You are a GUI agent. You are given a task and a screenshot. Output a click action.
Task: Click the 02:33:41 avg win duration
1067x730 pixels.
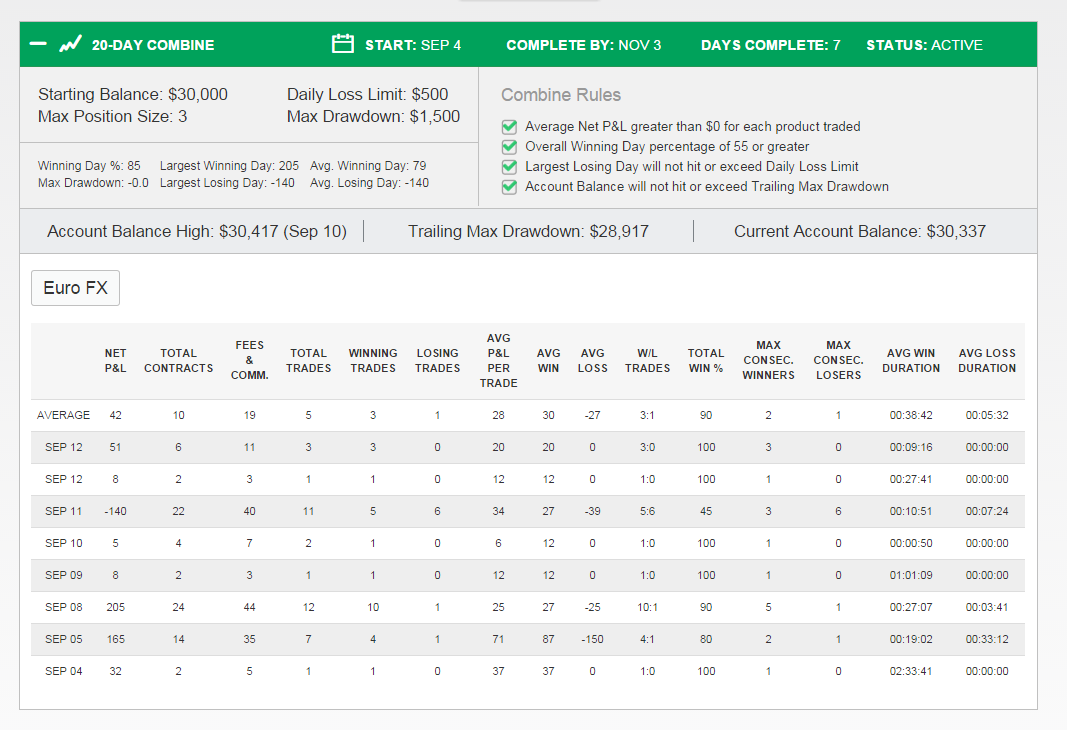pyautogui.click(x=911, y=671)
